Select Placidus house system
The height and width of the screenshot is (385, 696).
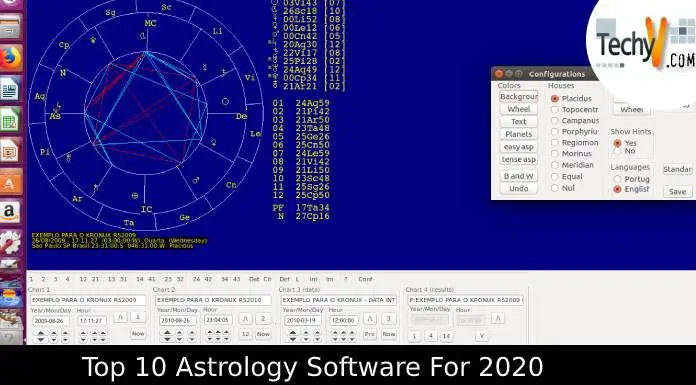point(554,98)
